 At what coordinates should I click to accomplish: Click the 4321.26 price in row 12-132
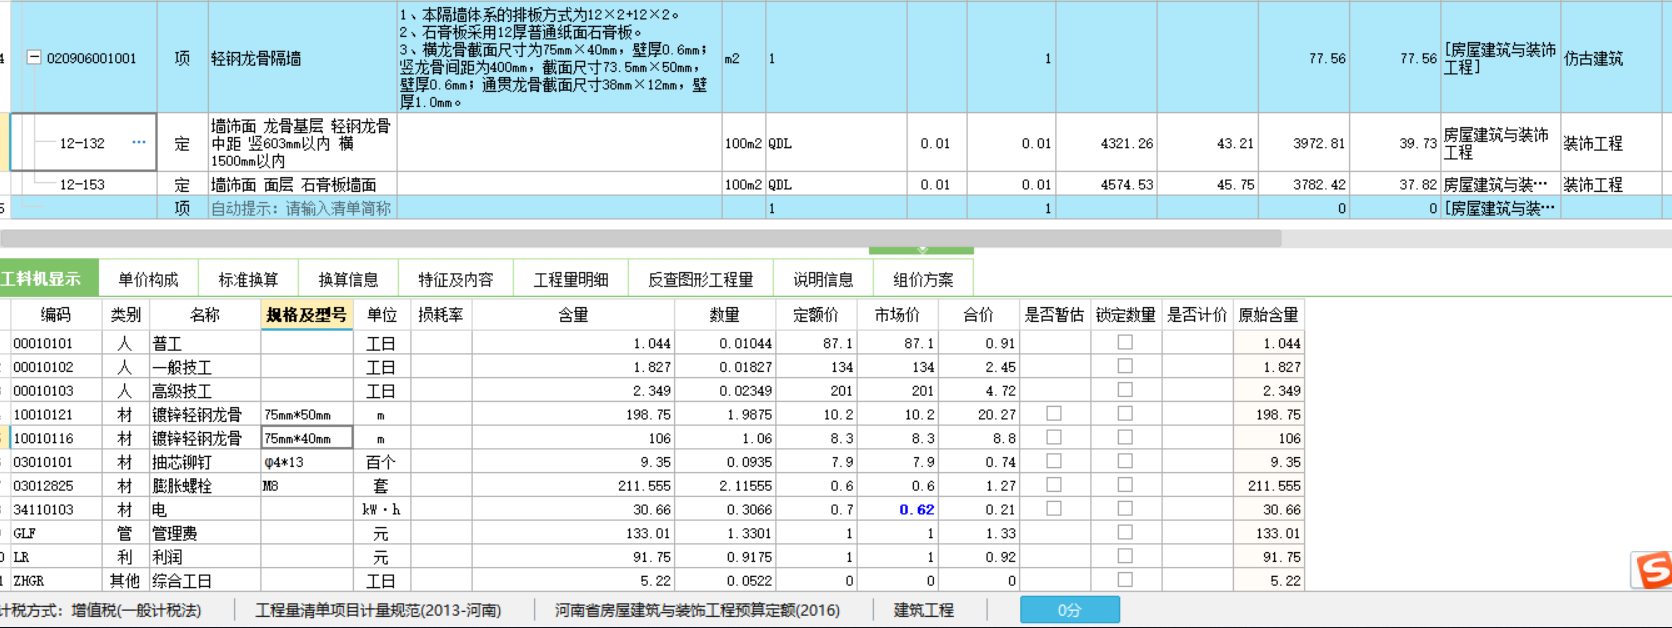click(1127, 143)
